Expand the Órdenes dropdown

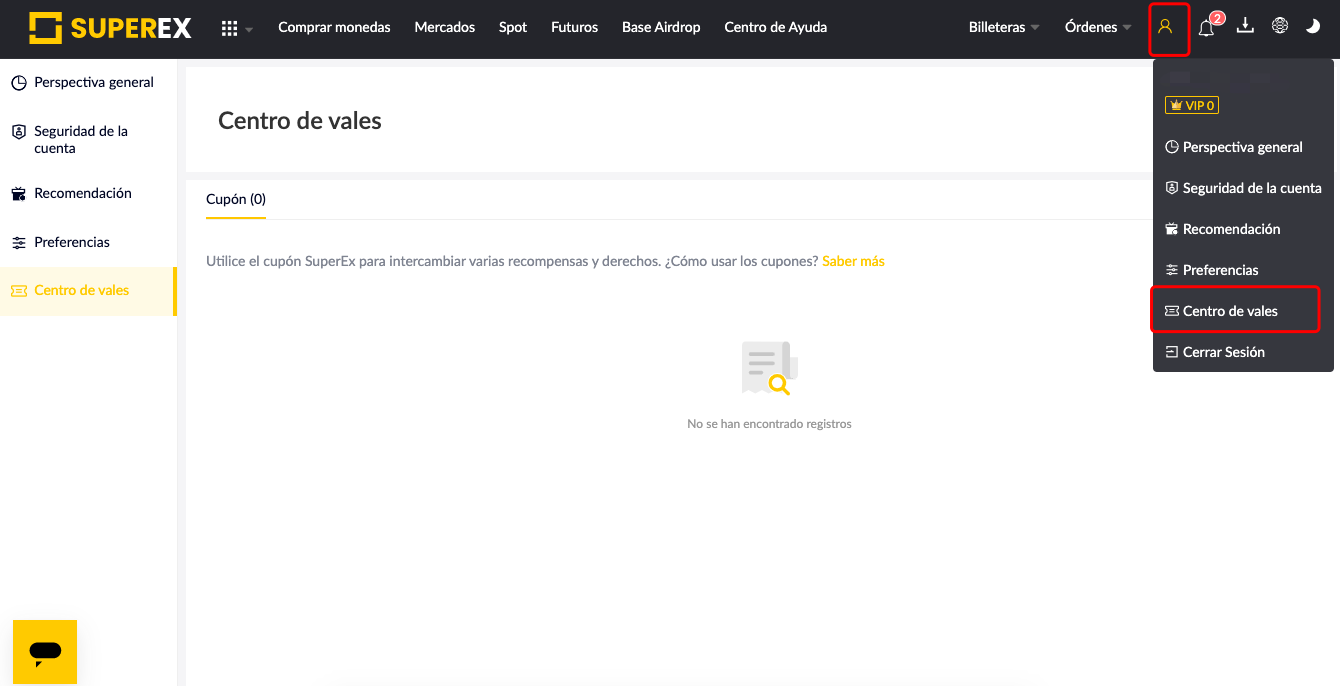pyautogui.click(x=1098, y=27)
